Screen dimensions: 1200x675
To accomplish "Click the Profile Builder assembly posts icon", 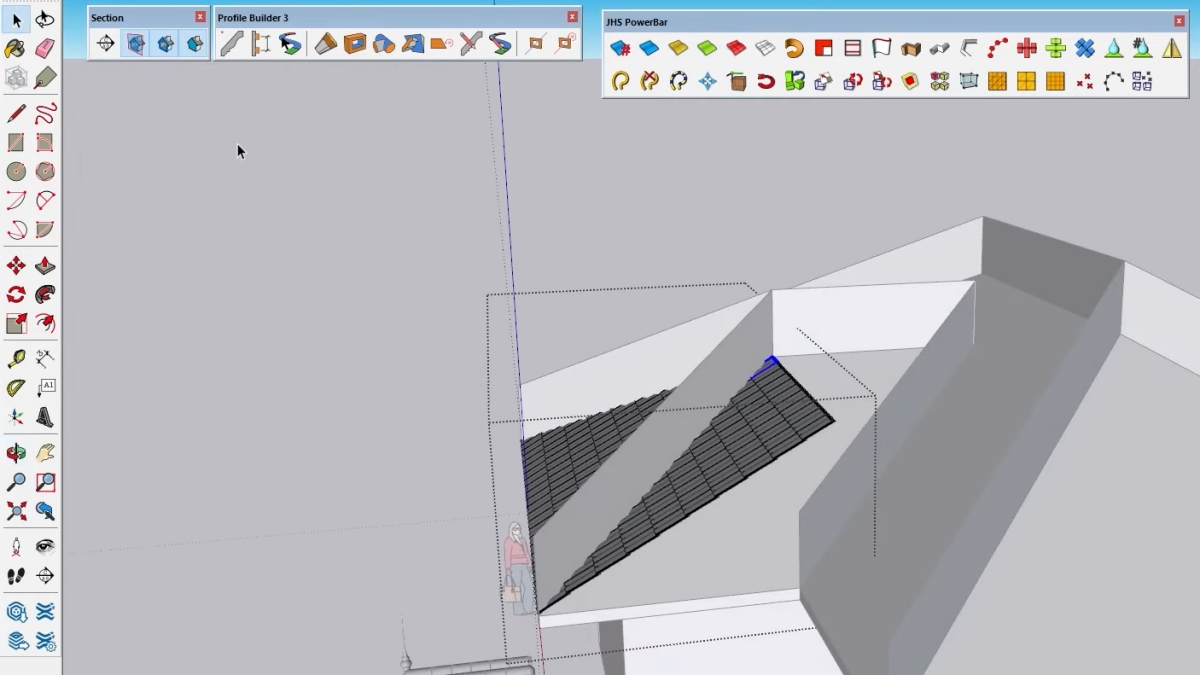I will [x=261, y=43].
